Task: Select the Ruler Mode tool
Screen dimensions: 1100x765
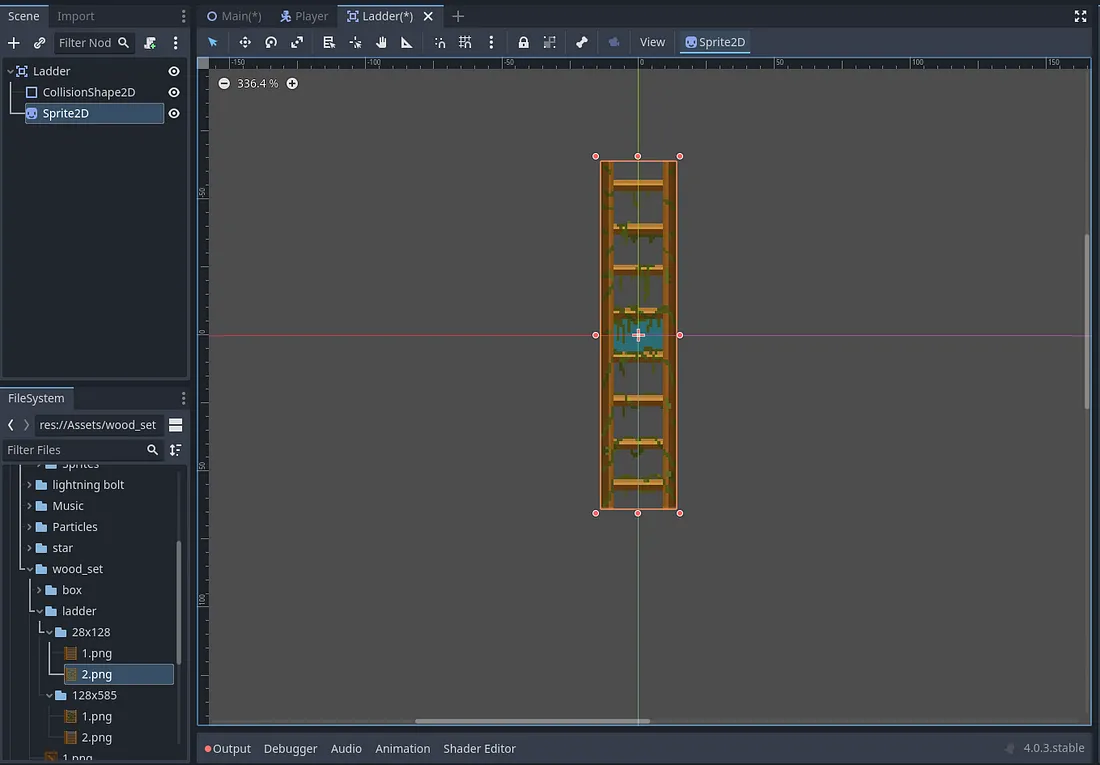Action: coord(407,42)
